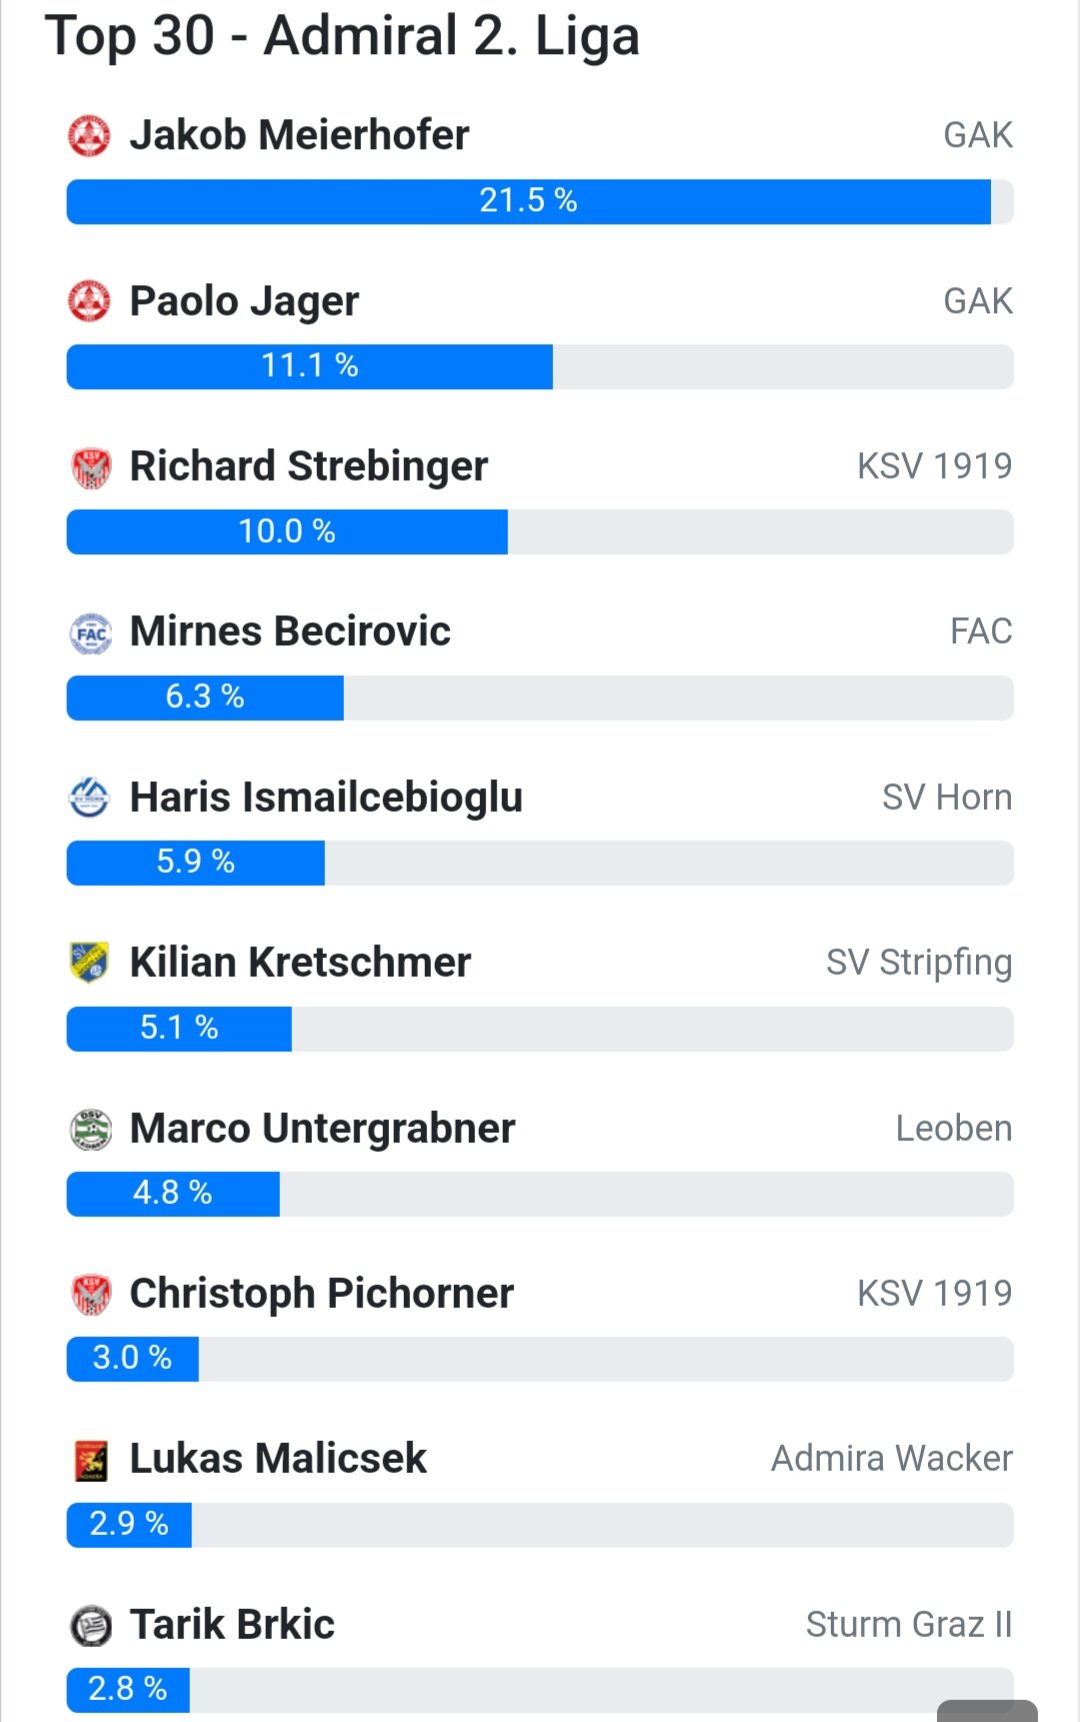Click the grey overlay tab at bottom right
1080x1722 pixels.
click(x=987, y=1710)
